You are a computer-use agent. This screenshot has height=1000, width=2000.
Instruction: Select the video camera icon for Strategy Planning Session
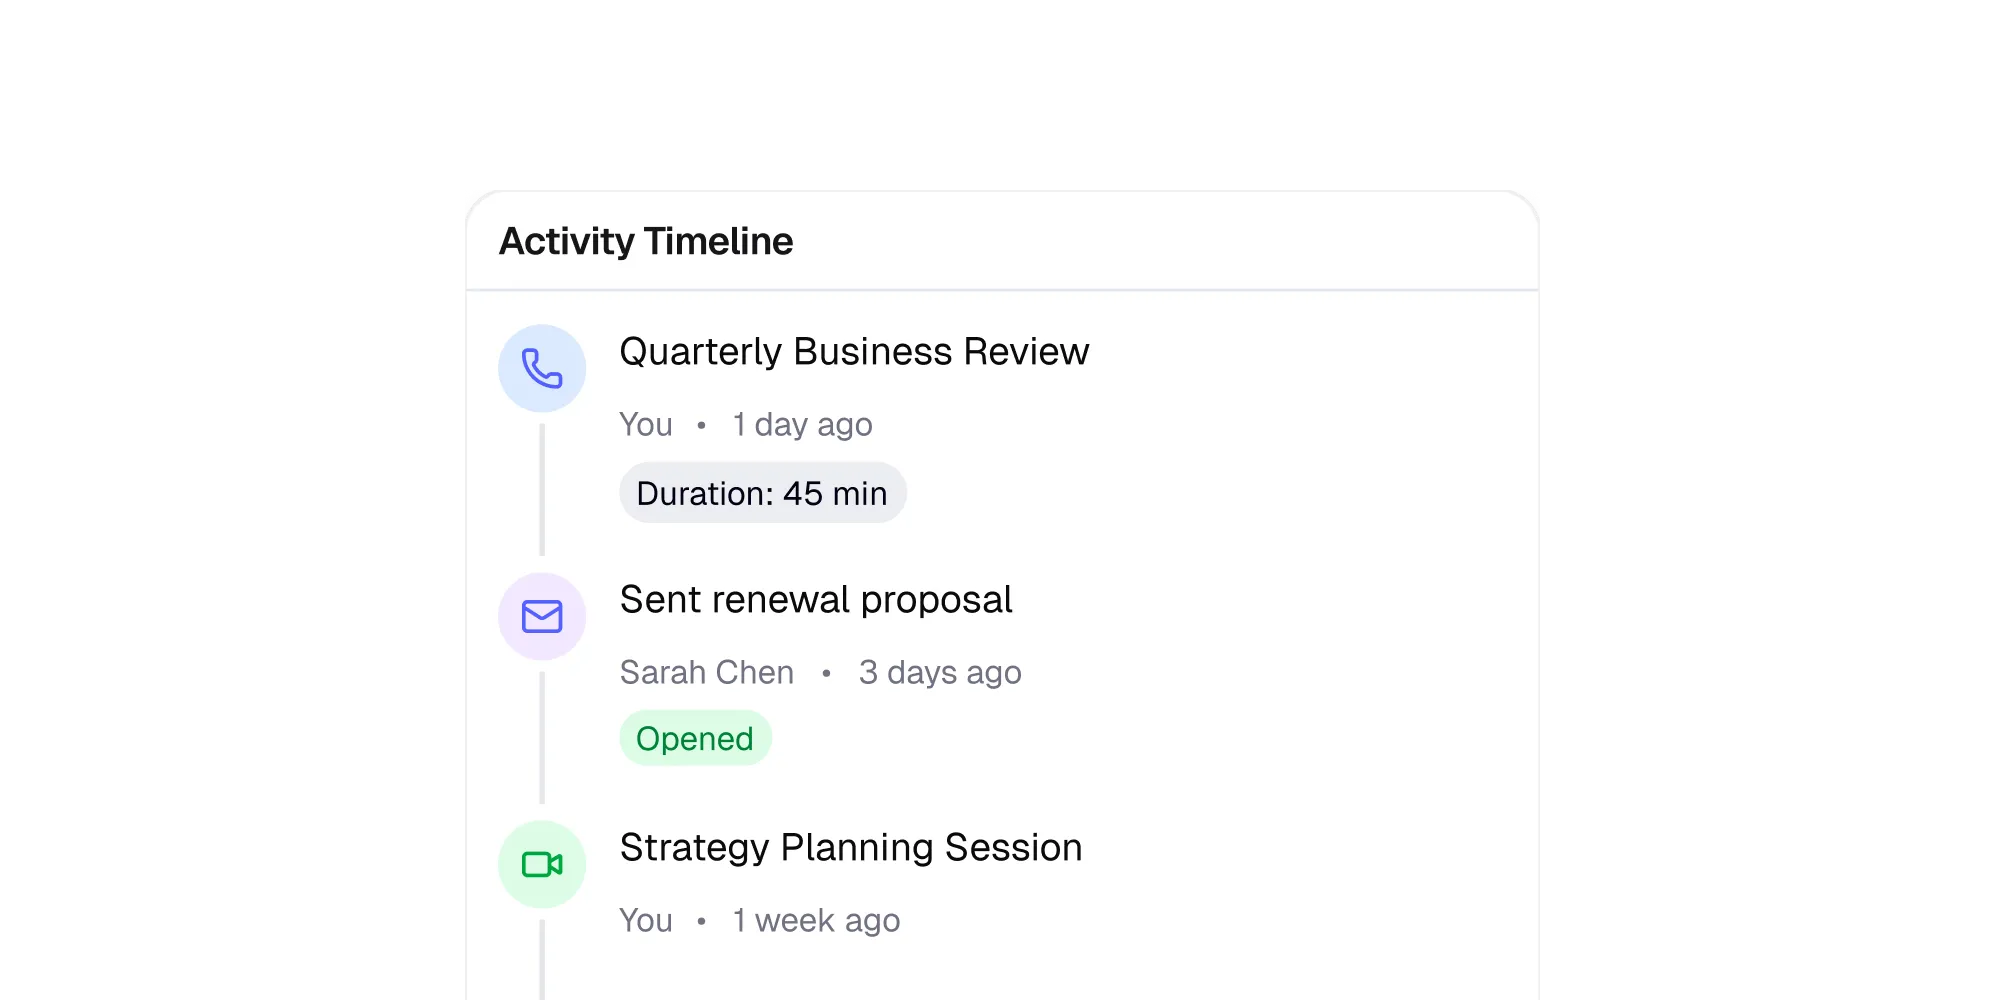tap(541, 863)
